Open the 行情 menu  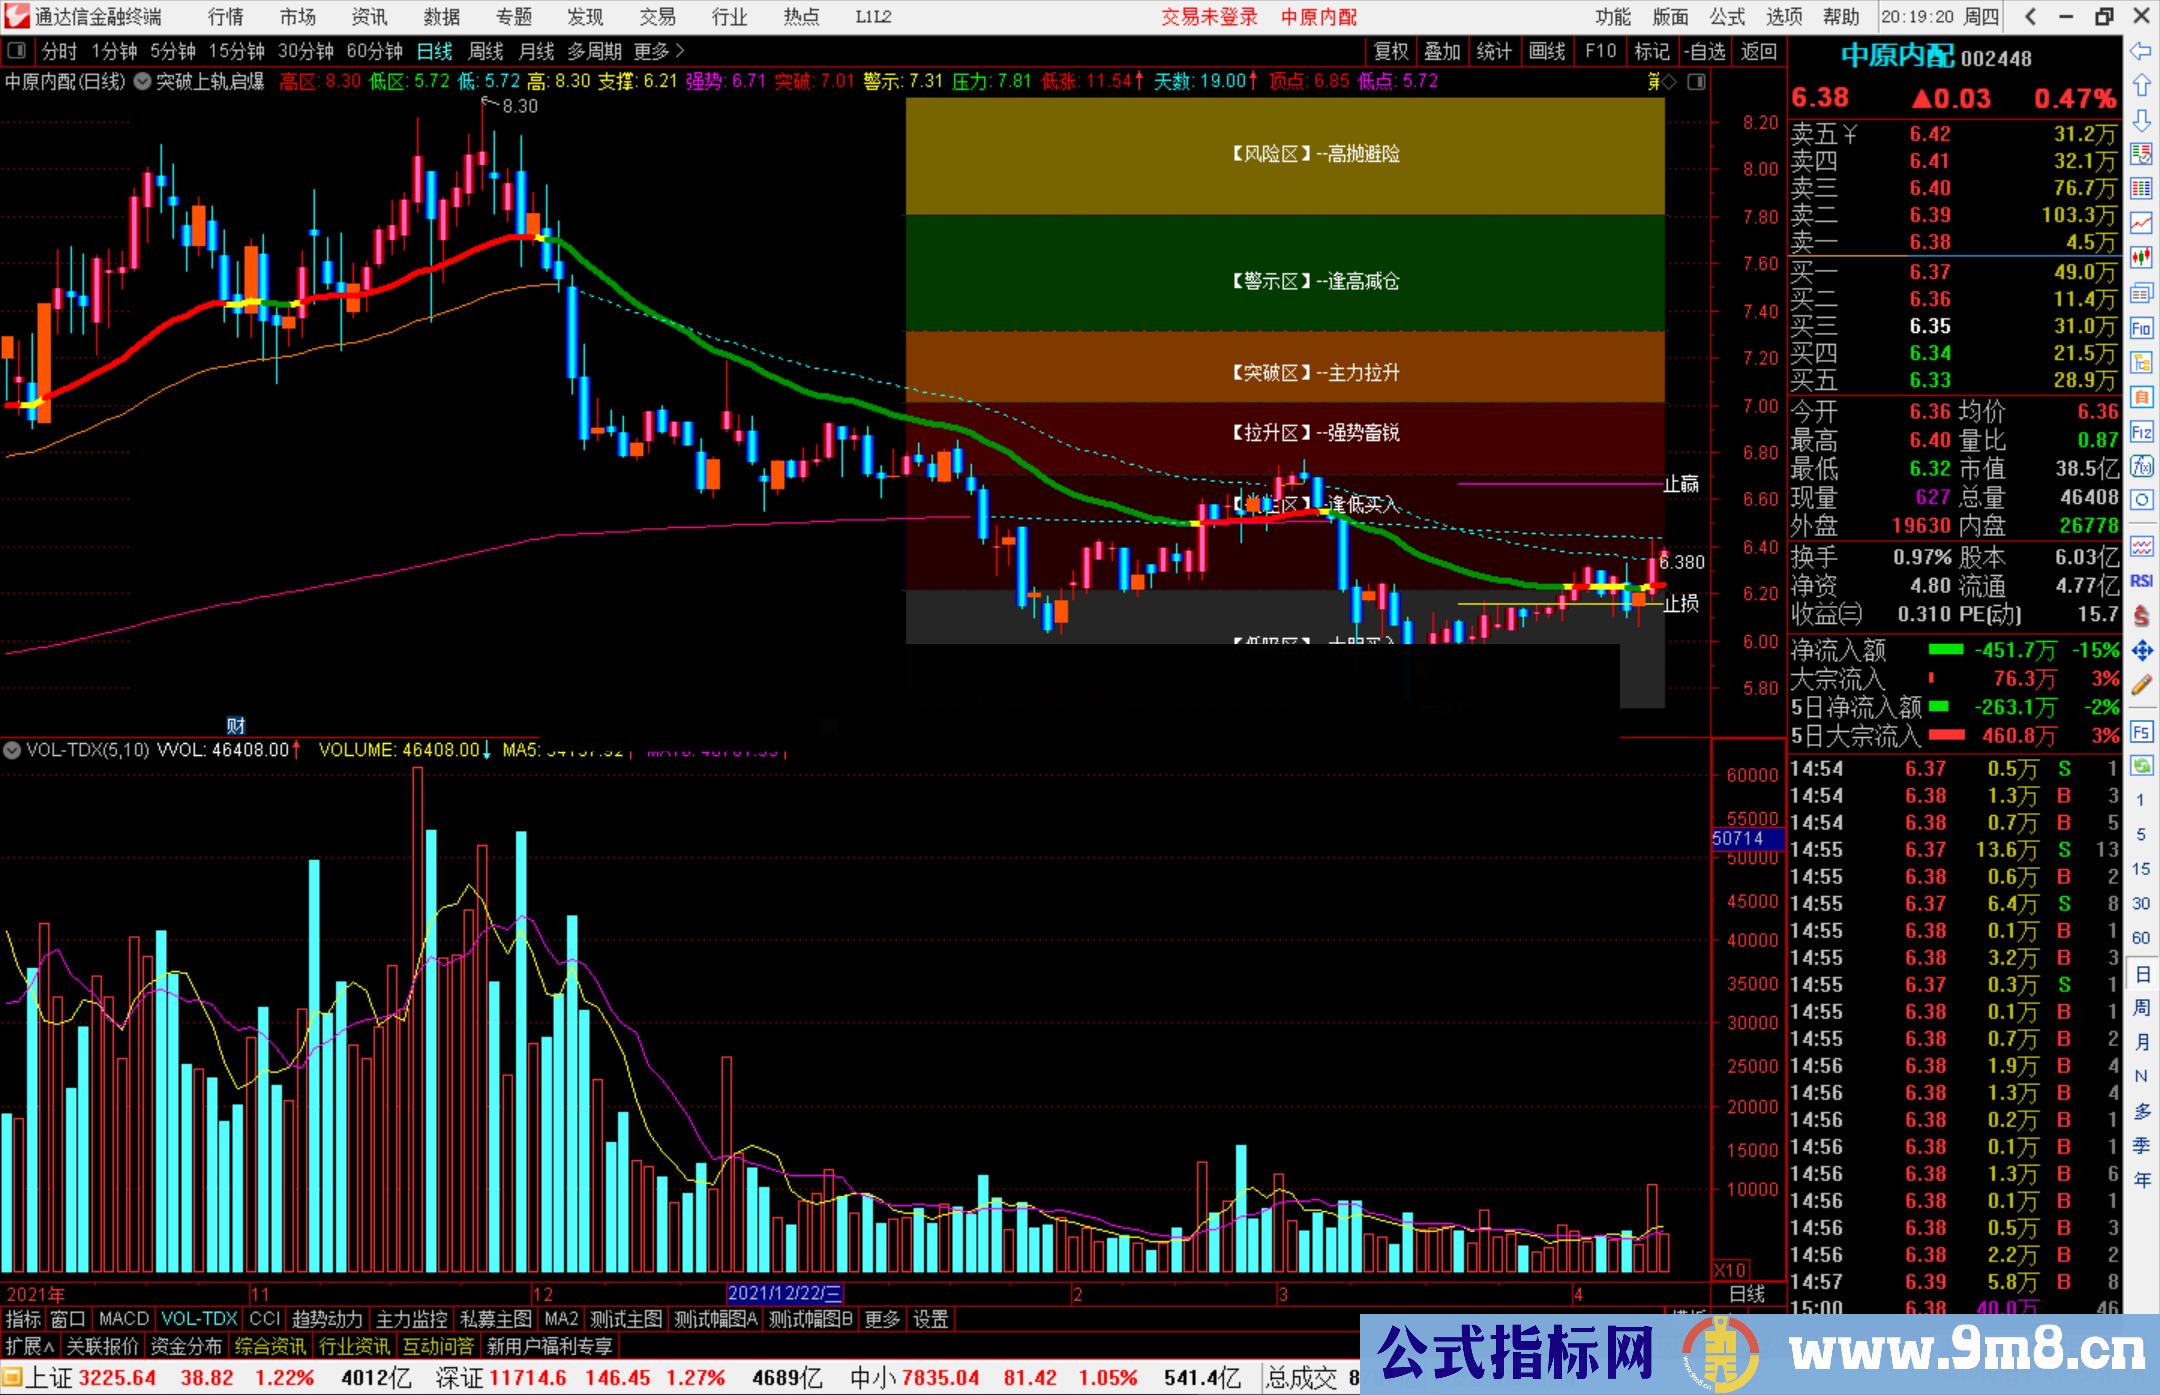click(x=225, y=17)
